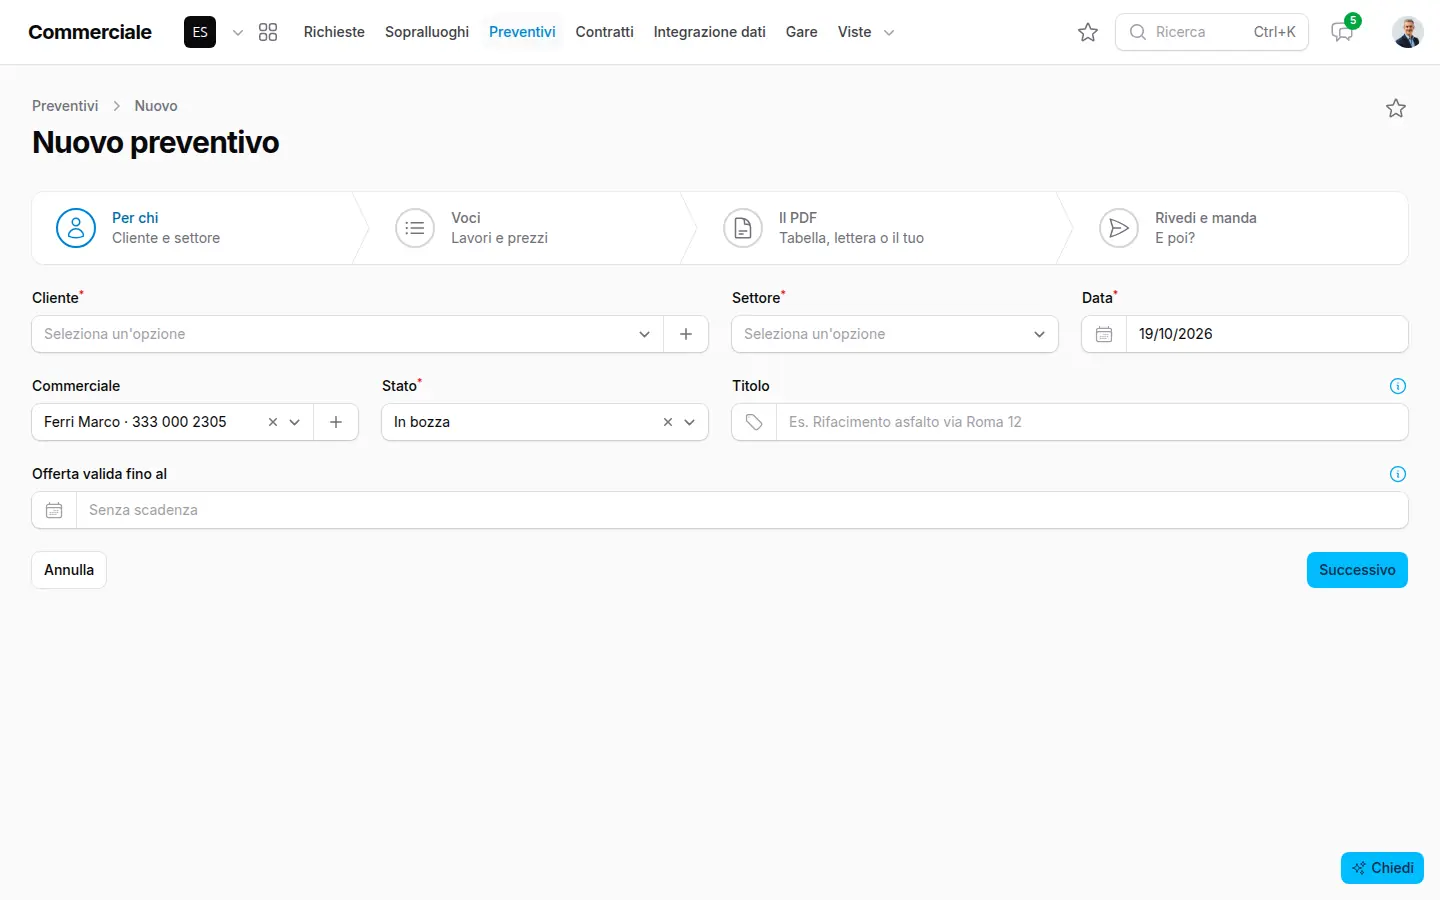
Task: Expand the Viste menu
Action: 866,32
